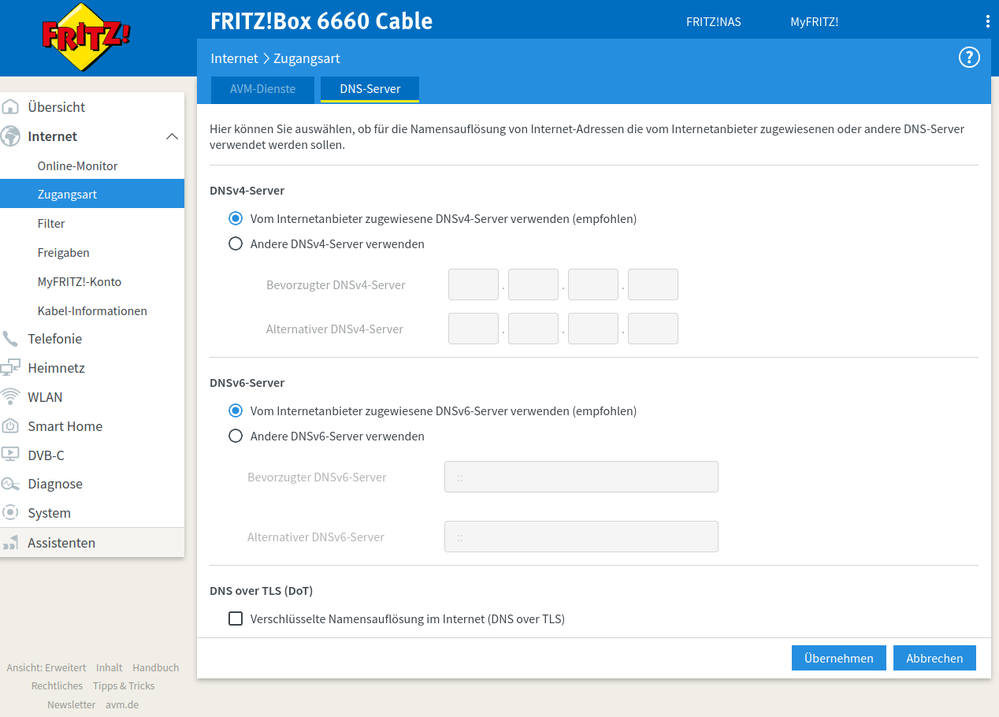Select Andere DNSv4-Server verwenden

(235, 243)
